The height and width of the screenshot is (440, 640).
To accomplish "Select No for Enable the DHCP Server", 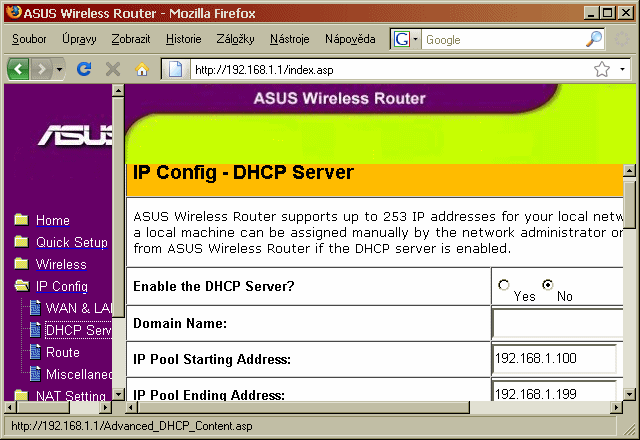I will 547,284.
